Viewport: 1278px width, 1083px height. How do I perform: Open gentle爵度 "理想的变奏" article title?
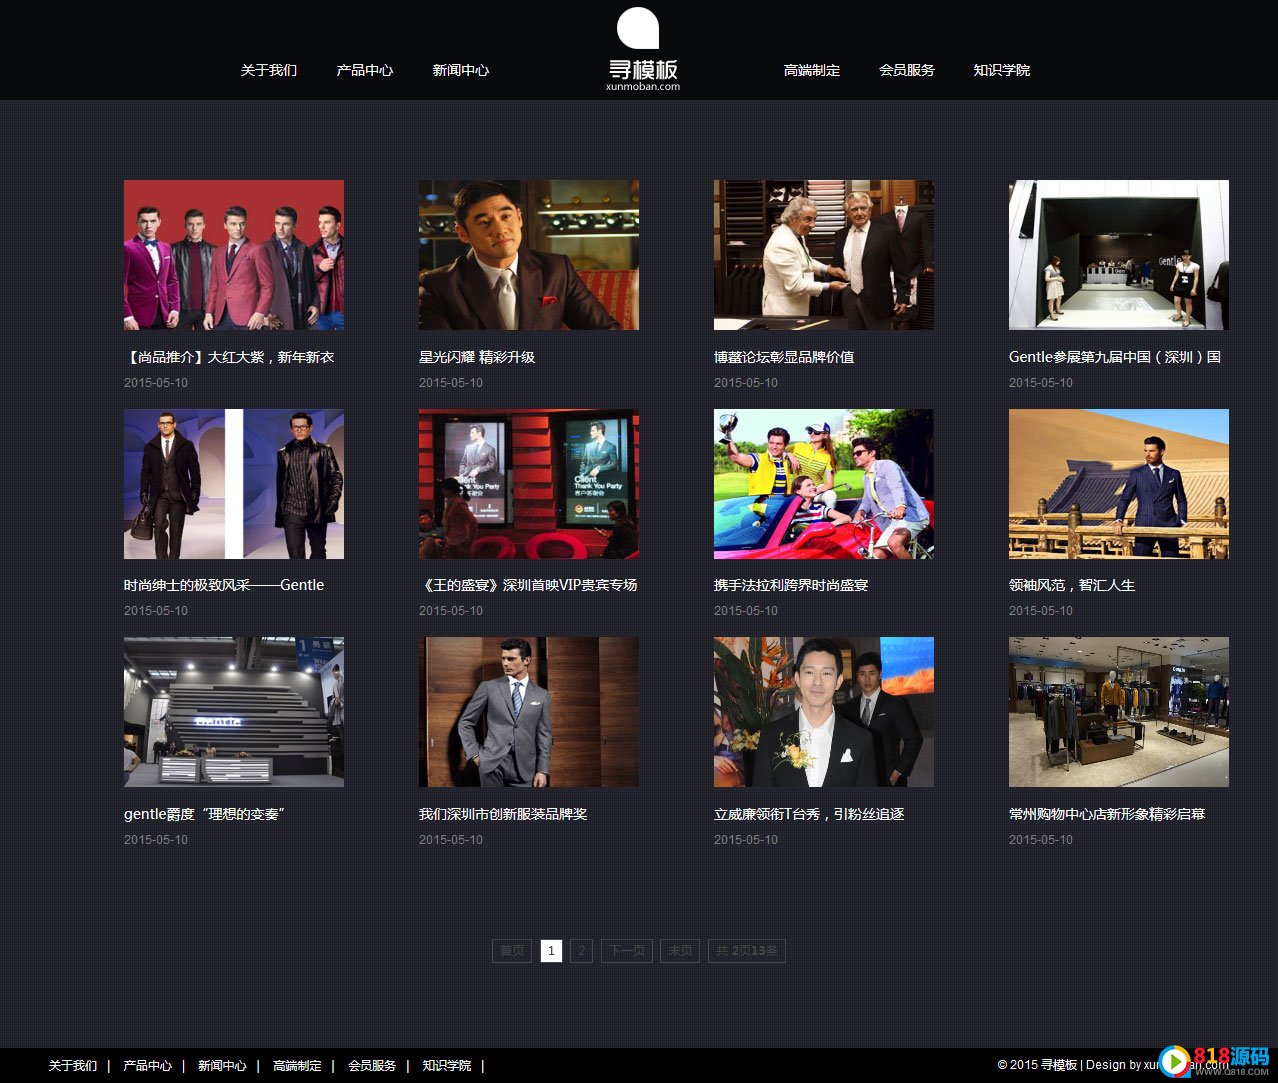click(x=205, y=814)
